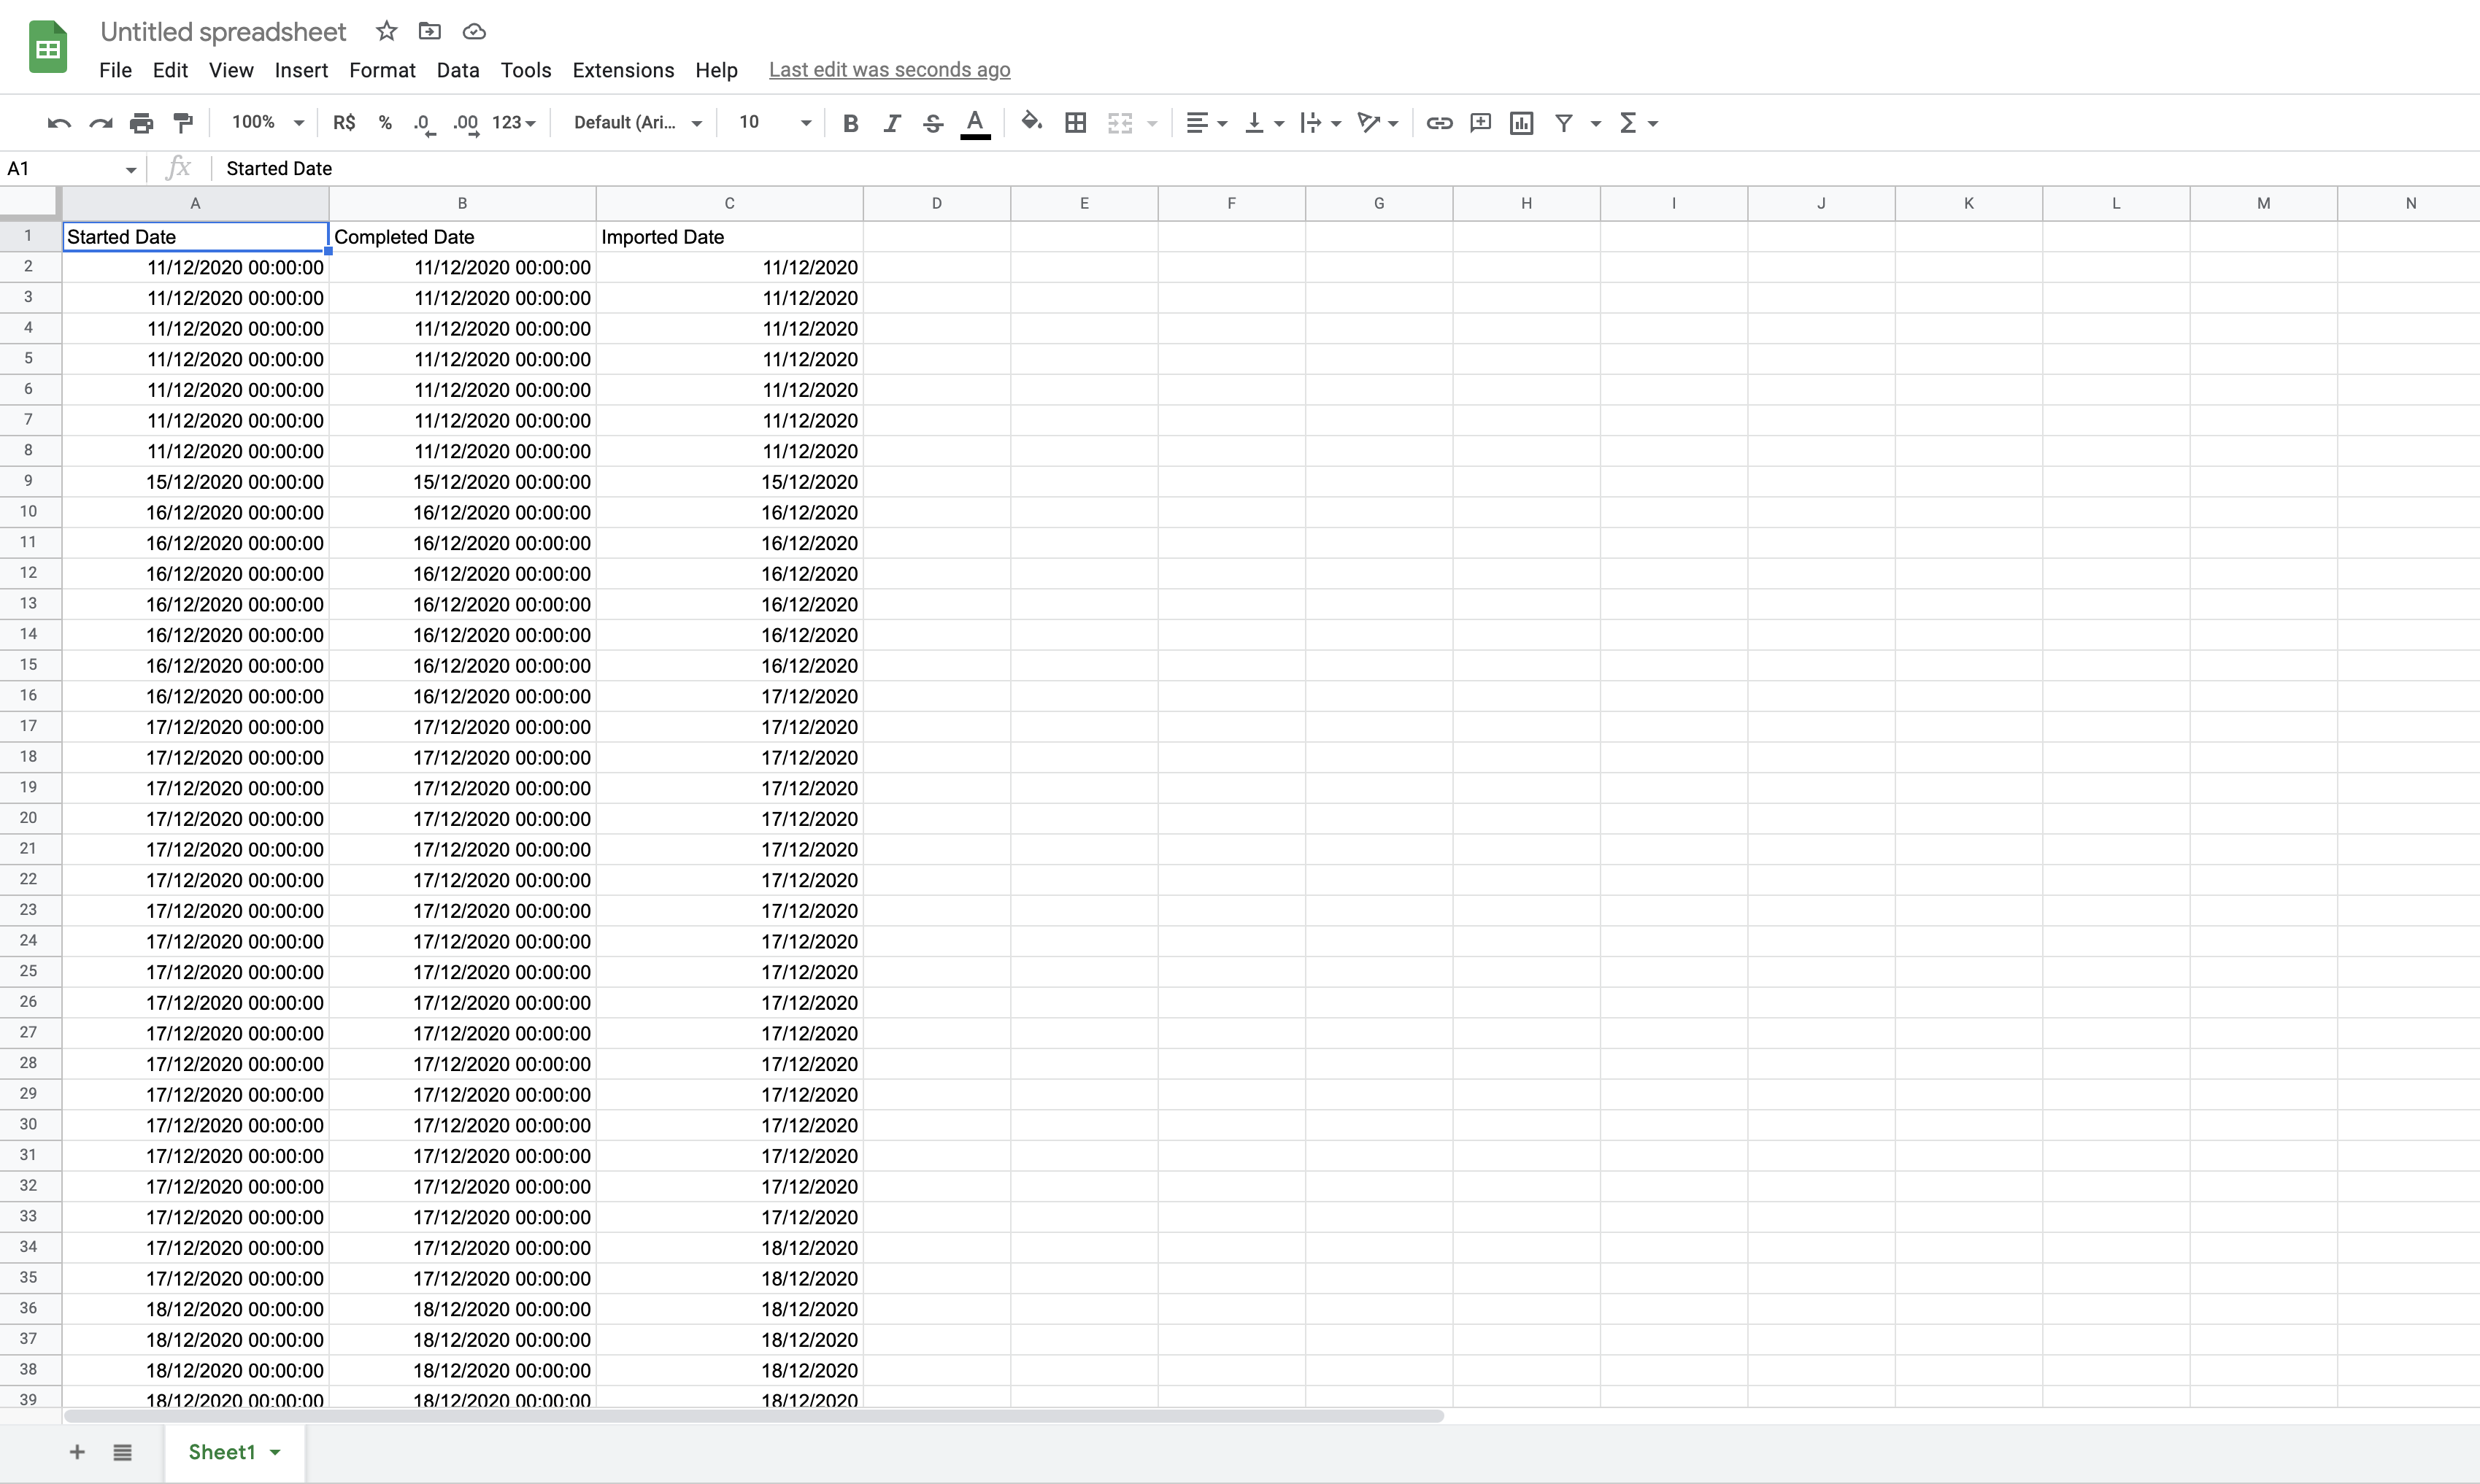This screenshot has height=1484, width=2480.
Task: Open the Format menu
Action: [x=382, y=70]
